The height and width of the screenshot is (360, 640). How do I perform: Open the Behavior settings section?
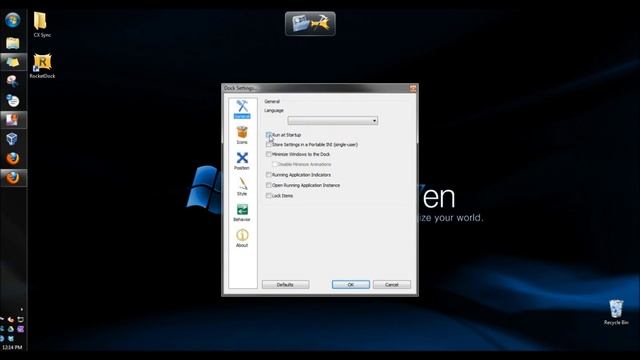[x=242, y=212]
